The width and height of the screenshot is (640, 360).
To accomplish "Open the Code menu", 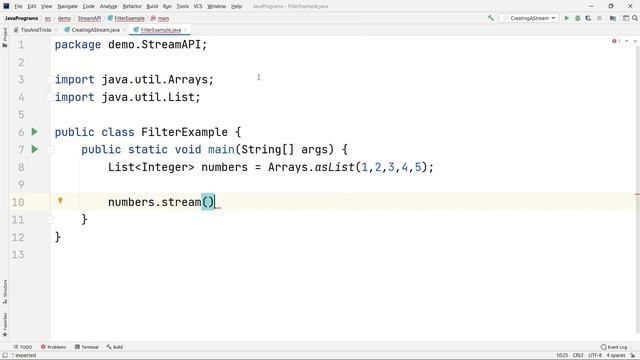I will coord(89,6).
